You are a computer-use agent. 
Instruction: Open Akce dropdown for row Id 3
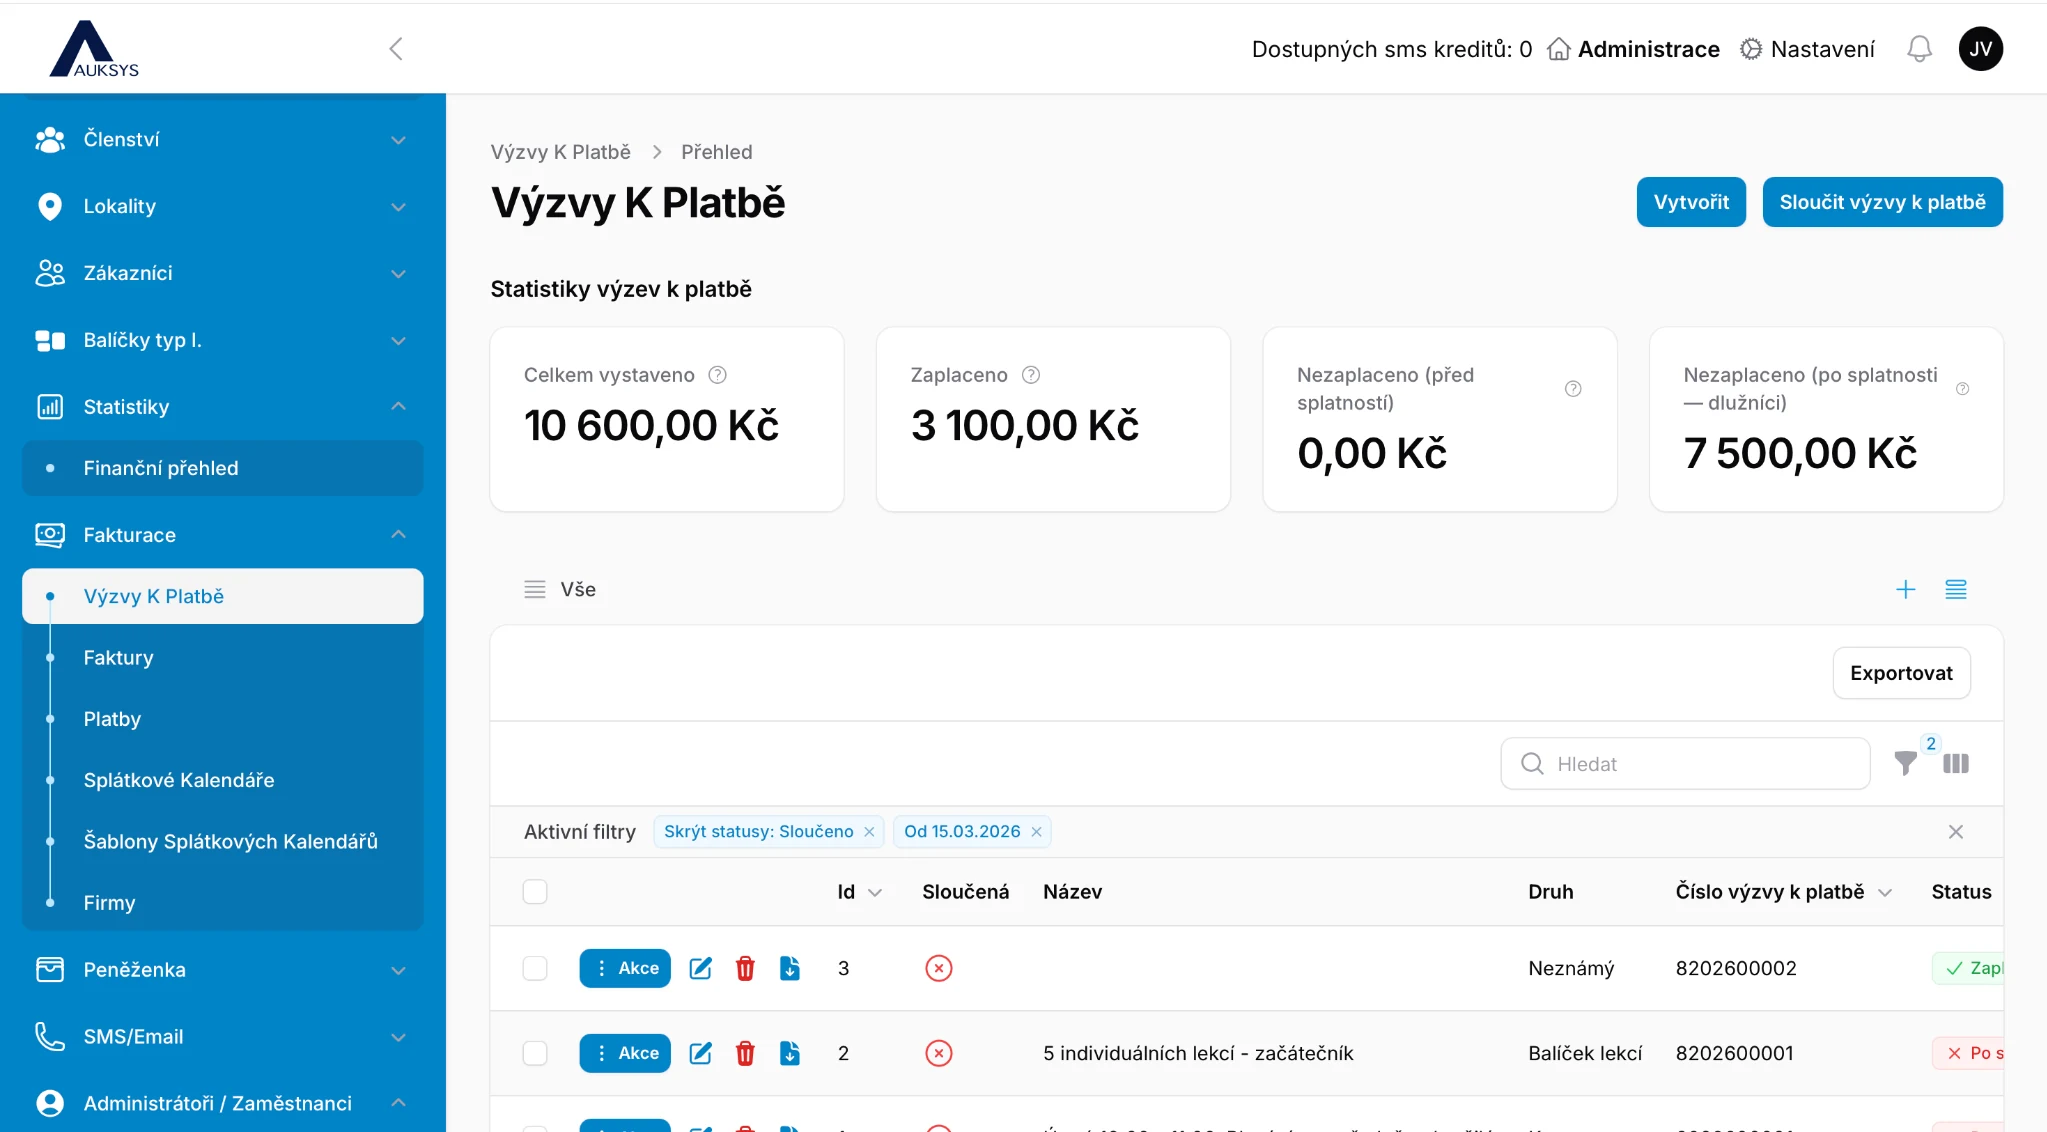click(625, 968)
